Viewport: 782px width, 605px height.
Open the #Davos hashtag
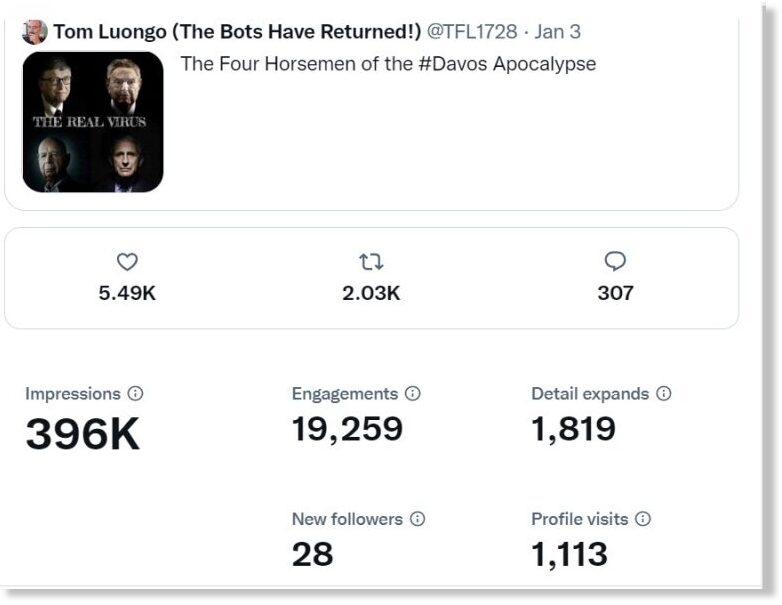(x=453, y=64)
